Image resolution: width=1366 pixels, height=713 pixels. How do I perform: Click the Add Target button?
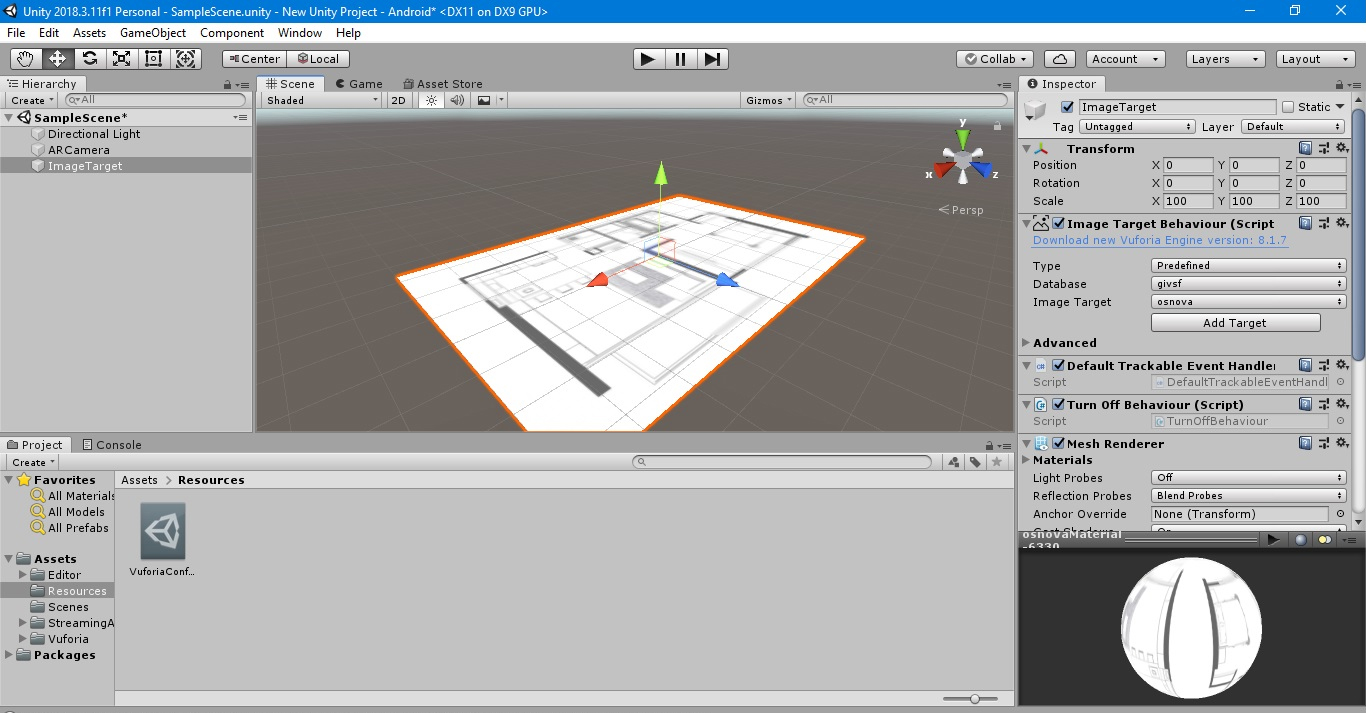(1235, 323)
